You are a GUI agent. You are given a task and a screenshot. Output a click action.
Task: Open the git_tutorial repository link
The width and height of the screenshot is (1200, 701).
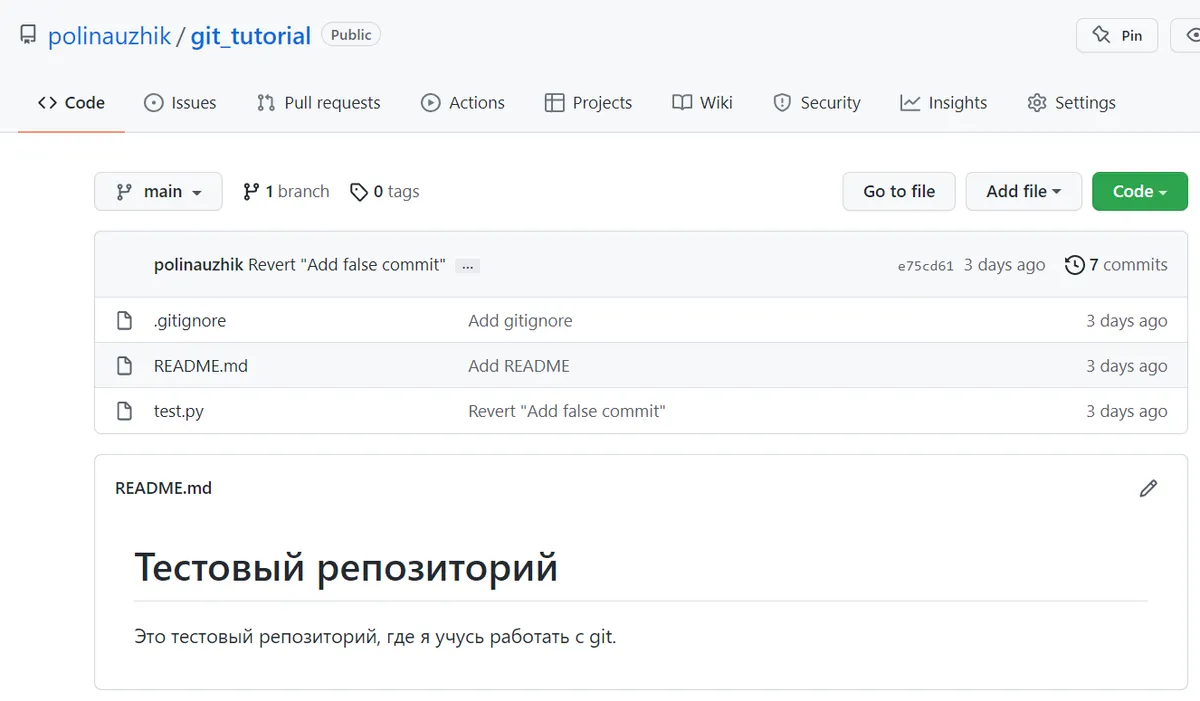coord(251,36)
